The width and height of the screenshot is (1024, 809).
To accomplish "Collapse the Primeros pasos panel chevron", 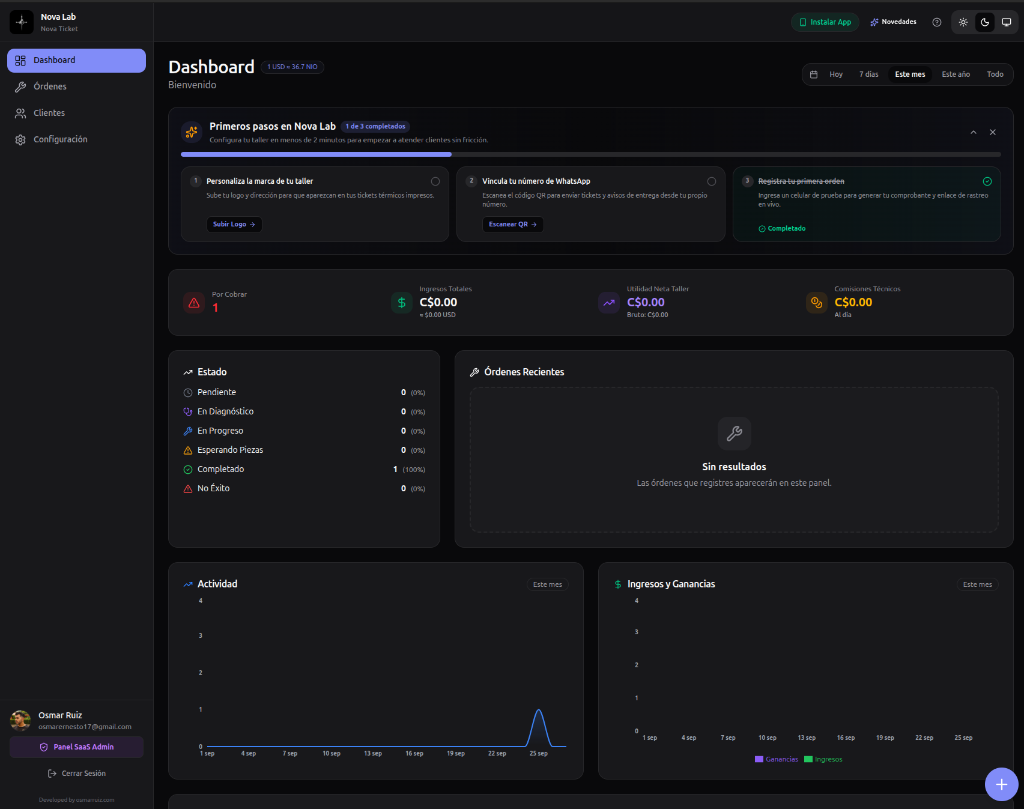I will click(x=973, y=132).
